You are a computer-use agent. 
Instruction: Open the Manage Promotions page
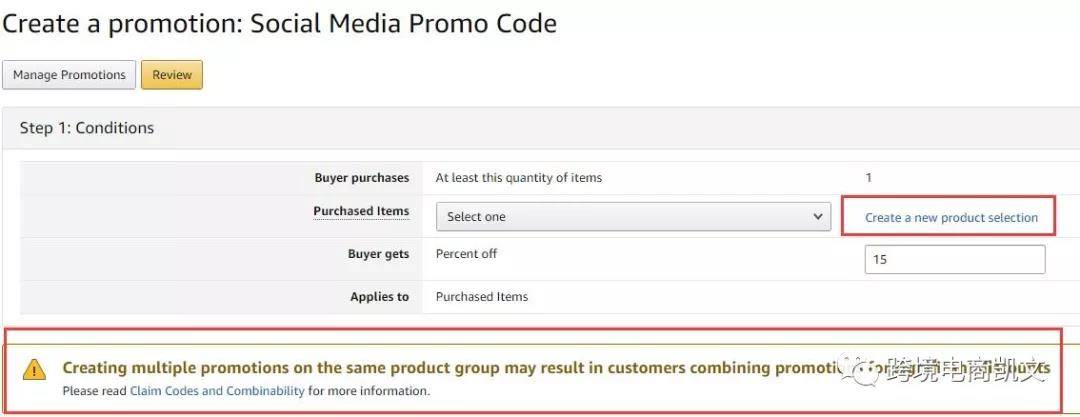(69, 75)
